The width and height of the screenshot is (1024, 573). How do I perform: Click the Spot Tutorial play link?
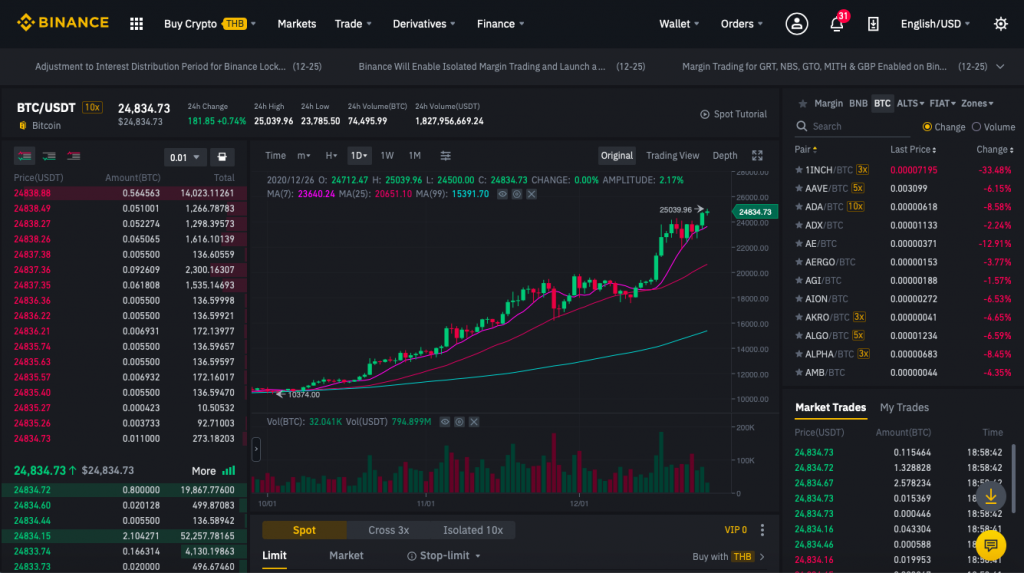tap(733, 114)
